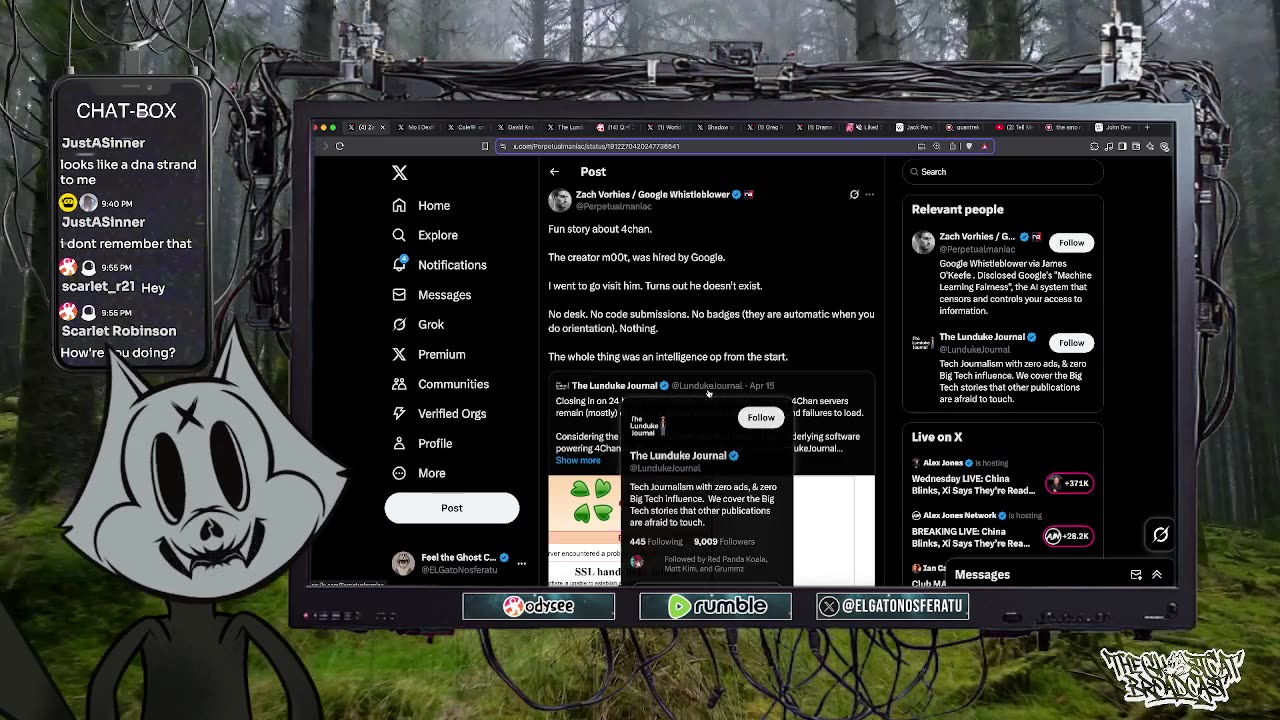The image size is (1280, 720).
Task: Open Notifications in the sidebar
Action: 439,265
